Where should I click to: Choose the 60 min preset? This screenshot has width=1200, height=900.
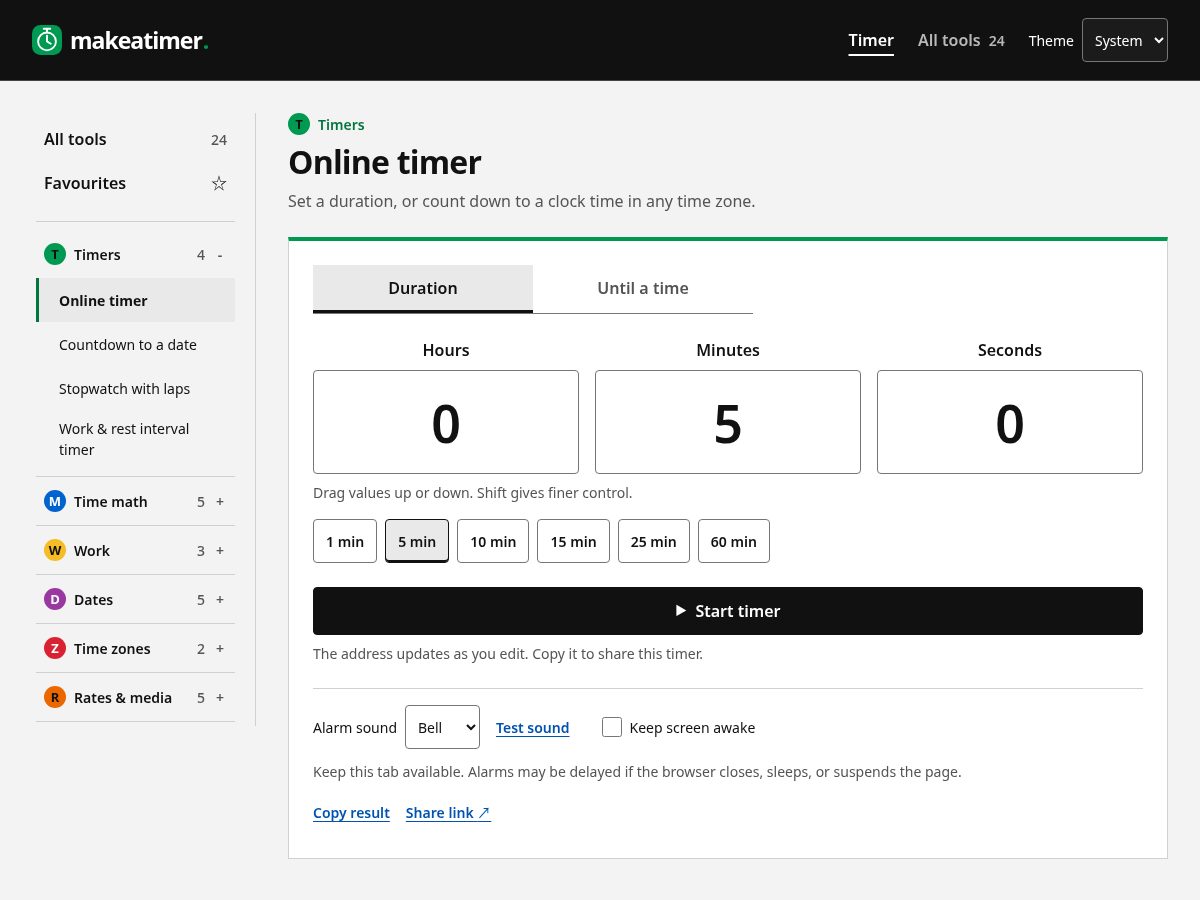[x=734, y=541]
